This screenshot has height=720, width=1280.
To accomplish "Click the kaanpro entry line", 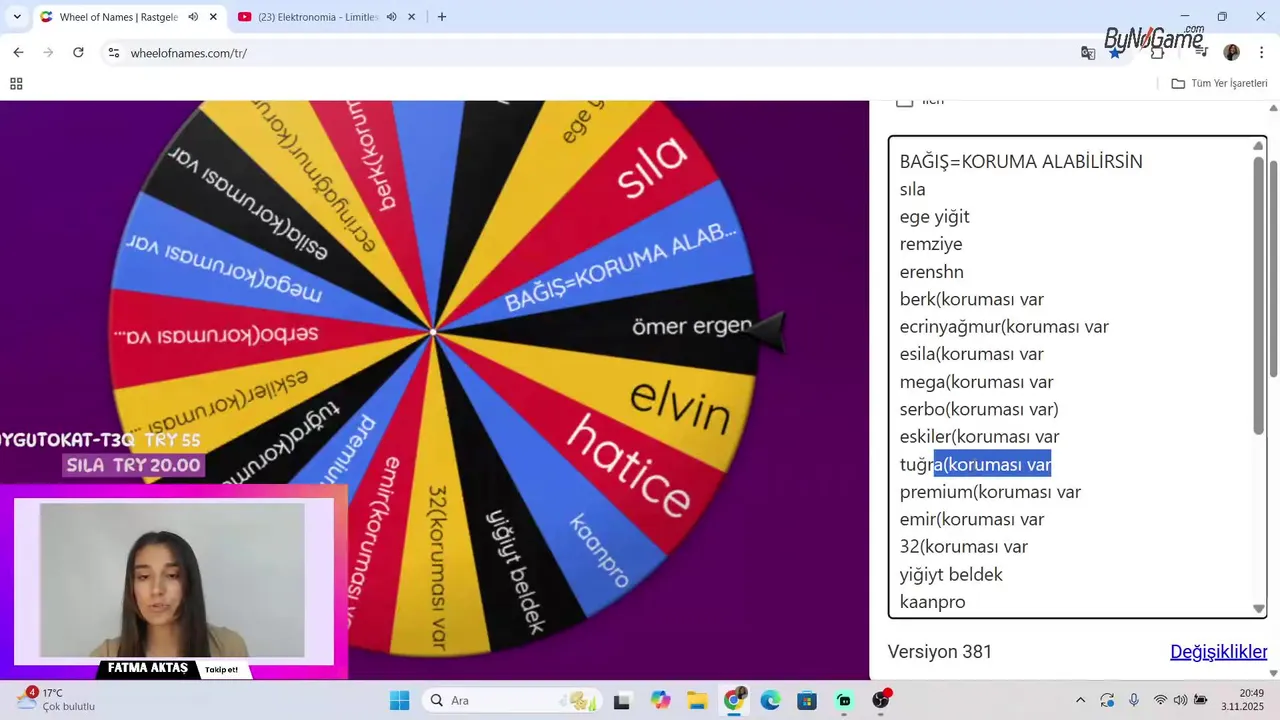I will tap(932, 602).
